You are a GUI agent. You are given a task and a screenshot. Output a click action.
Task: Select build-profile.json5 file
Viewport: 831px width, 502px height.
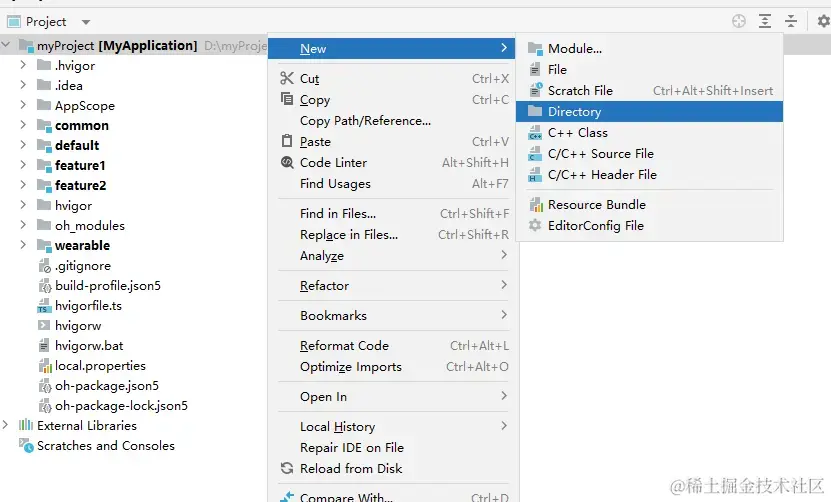tap(108, 286)
